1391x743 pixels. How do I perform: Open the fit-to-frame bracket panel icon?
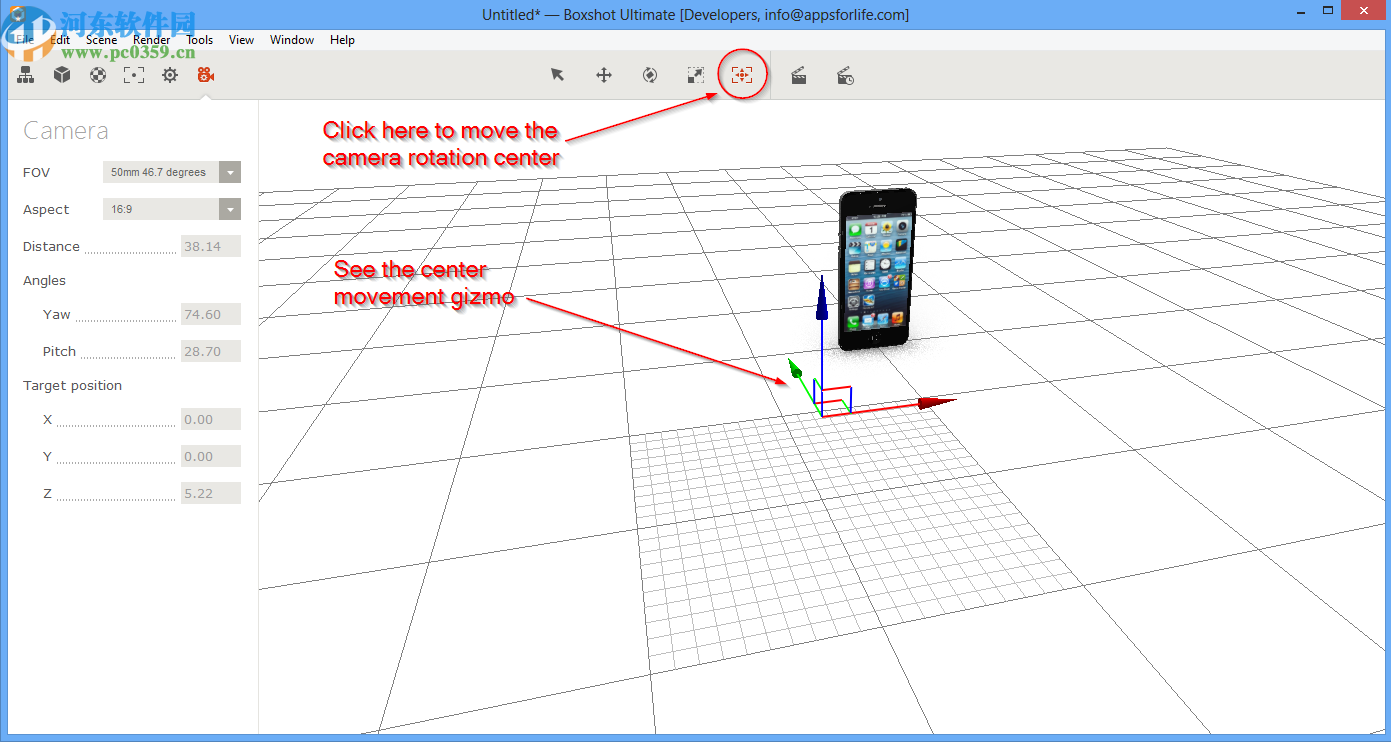tap(134, 75)
